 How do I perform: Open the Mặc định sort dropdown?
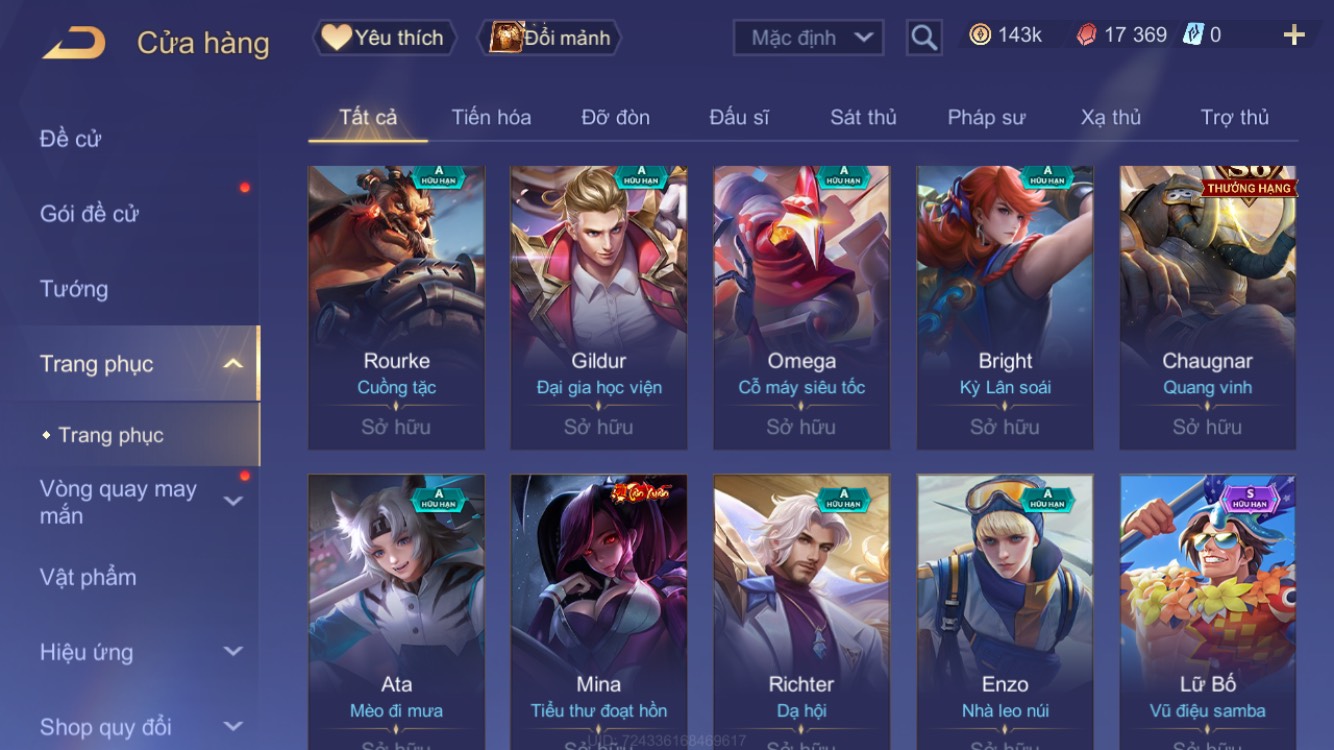point(808,38)
